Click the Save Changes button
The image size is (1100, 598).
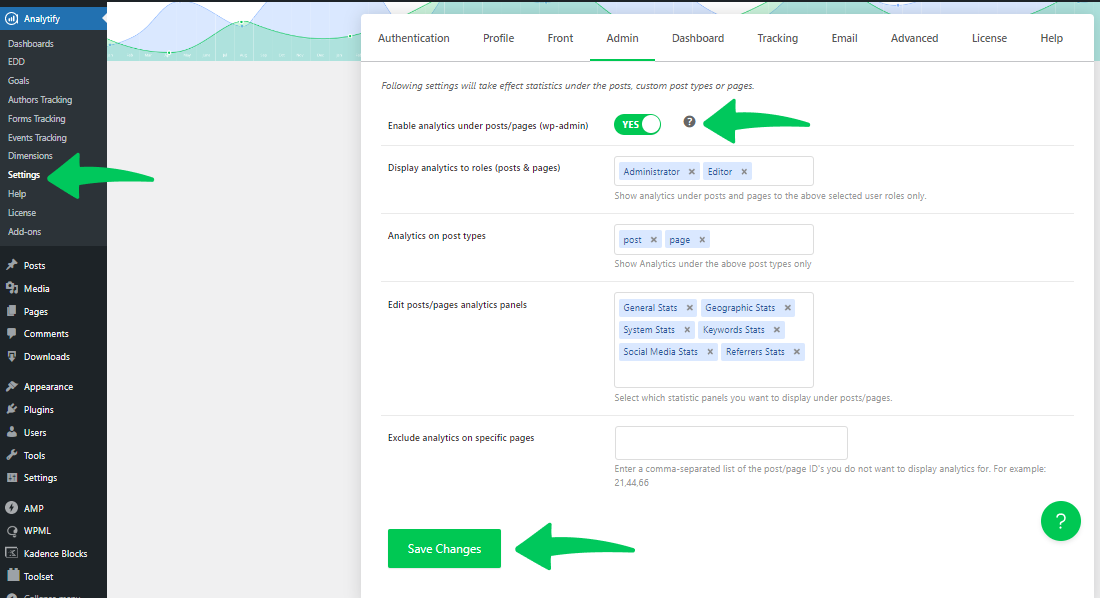point(444,548)
